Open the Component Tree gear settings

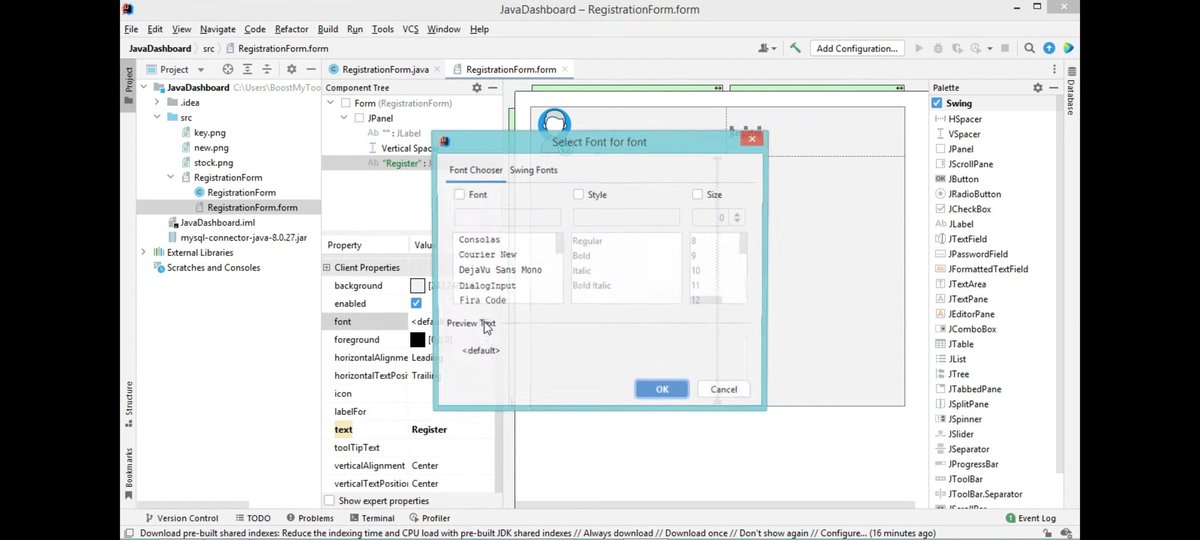[x=477, y=88]
